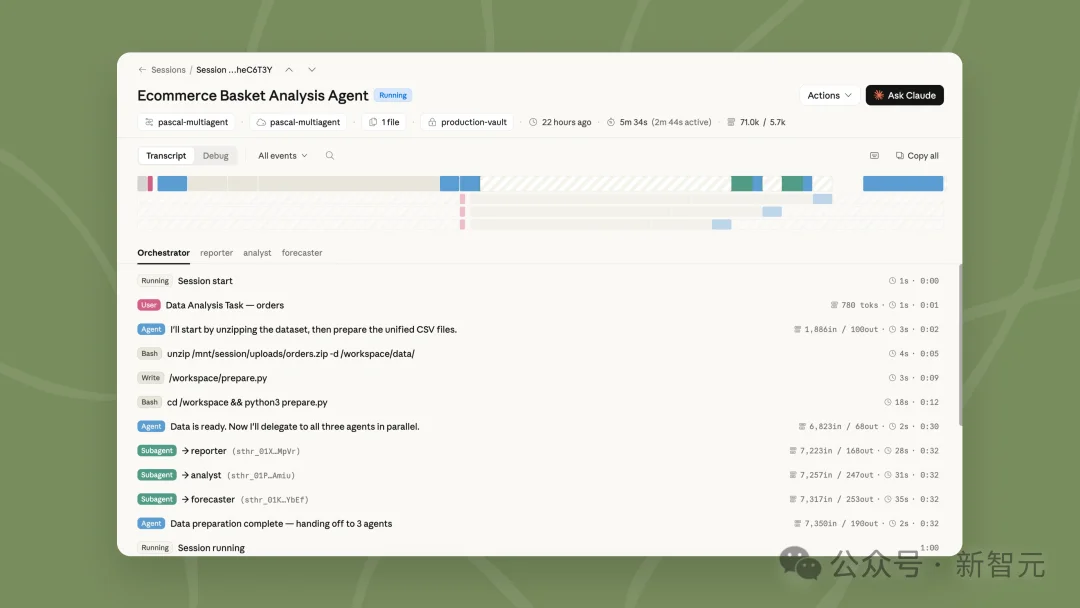Screen dimensions: 1080x608
Task: Switch to Debug view
Action: (216, 156)
